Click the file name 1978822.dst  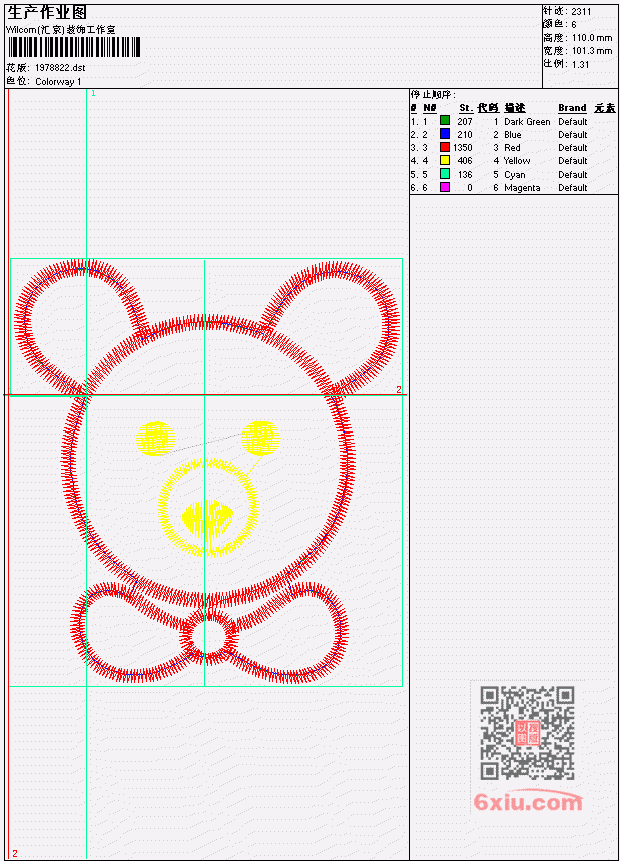click(60, 68)
